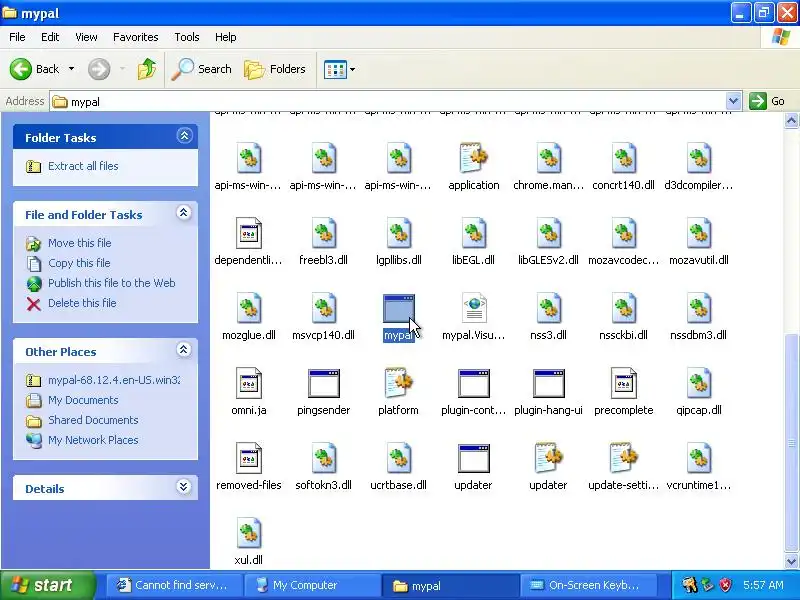Image resolution: width=800 pixels, height=600 pixels.
Task: Expand the Details panel
Action: click(184, 487)
